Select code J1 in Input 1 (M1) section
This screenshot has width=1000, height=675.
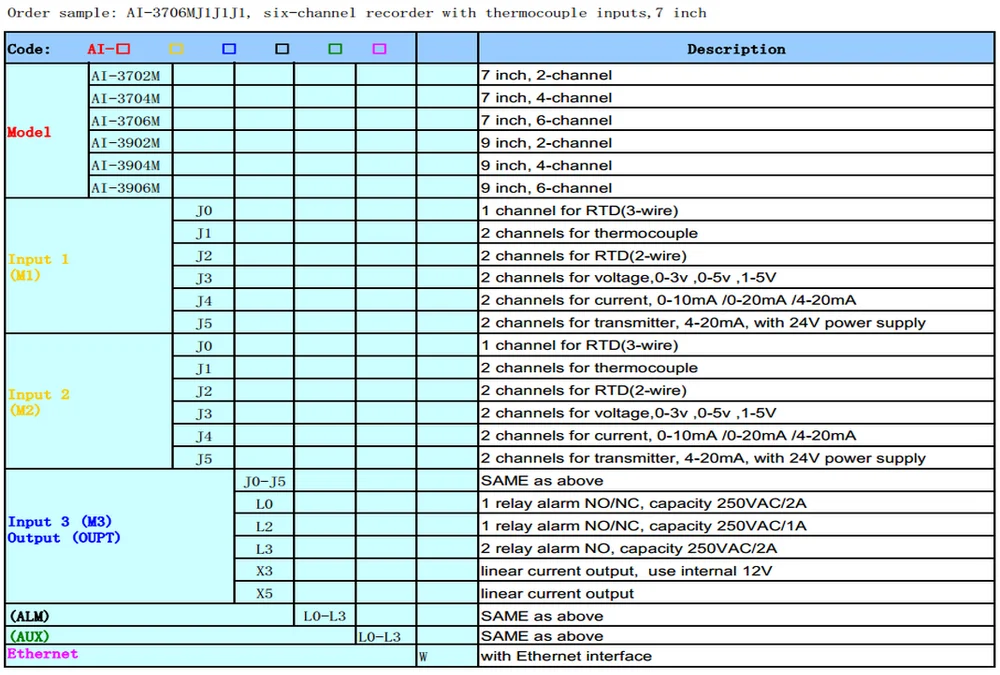(203, 234)
